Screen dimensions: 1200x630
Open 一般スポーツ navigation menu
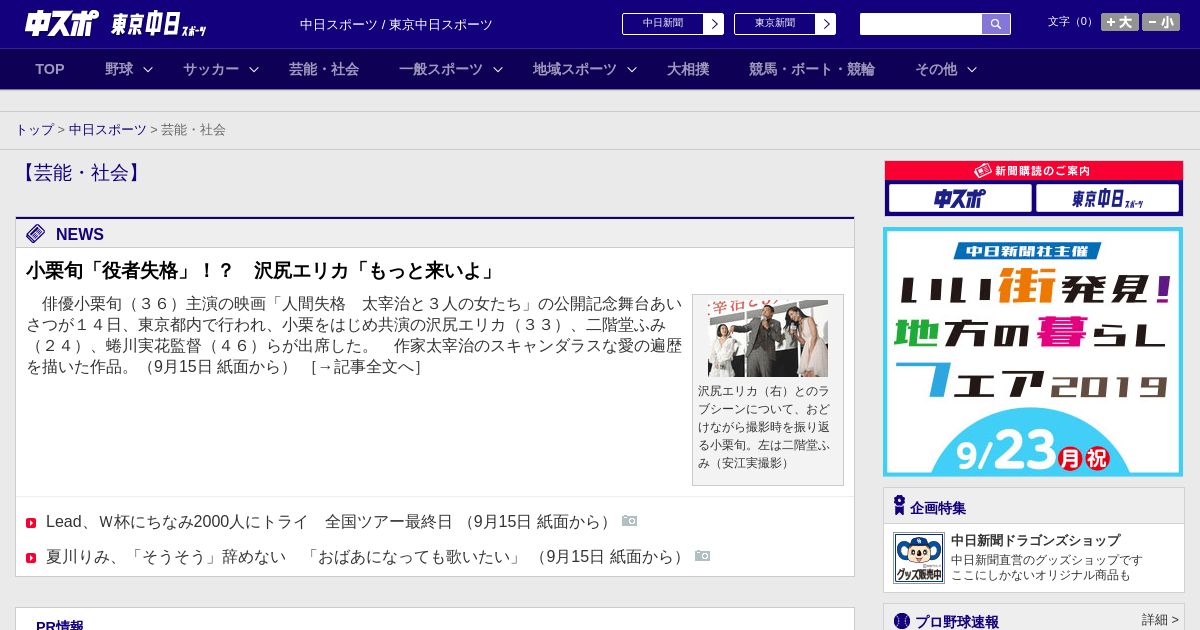[441, 69]
